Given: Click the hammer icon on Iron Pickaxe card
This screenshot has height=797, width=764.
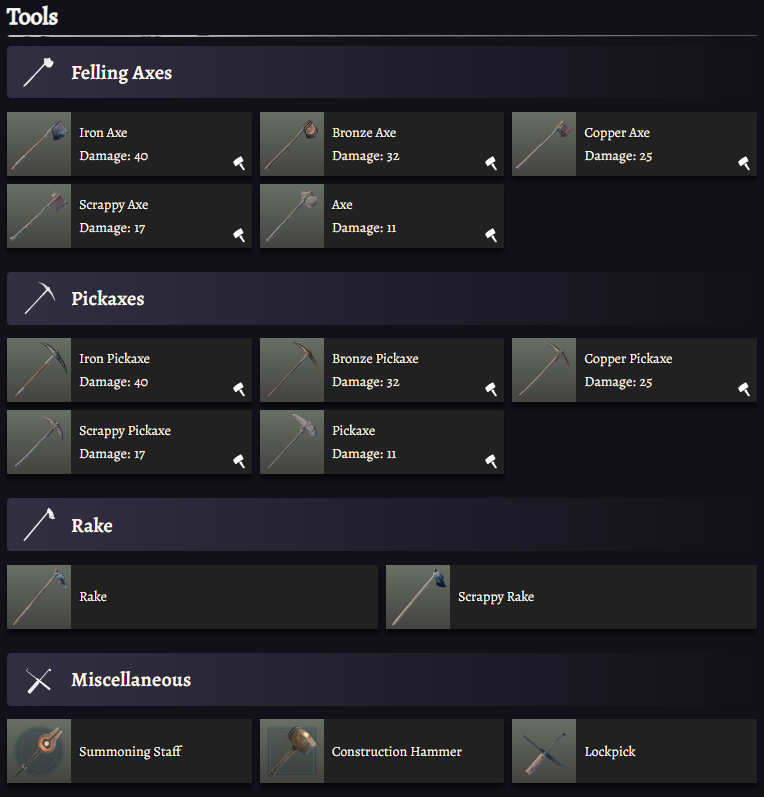Looking at the screenshot, I should click(x=239, y=389).
